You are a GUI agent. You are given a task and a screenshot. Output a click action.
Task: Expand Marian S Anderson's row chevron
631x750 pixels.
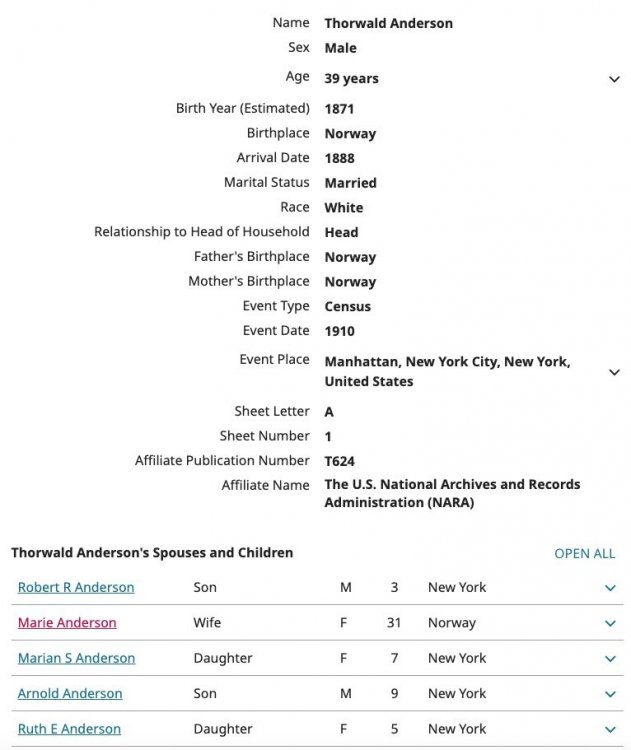pyautogui.click(x=610, y=659)
